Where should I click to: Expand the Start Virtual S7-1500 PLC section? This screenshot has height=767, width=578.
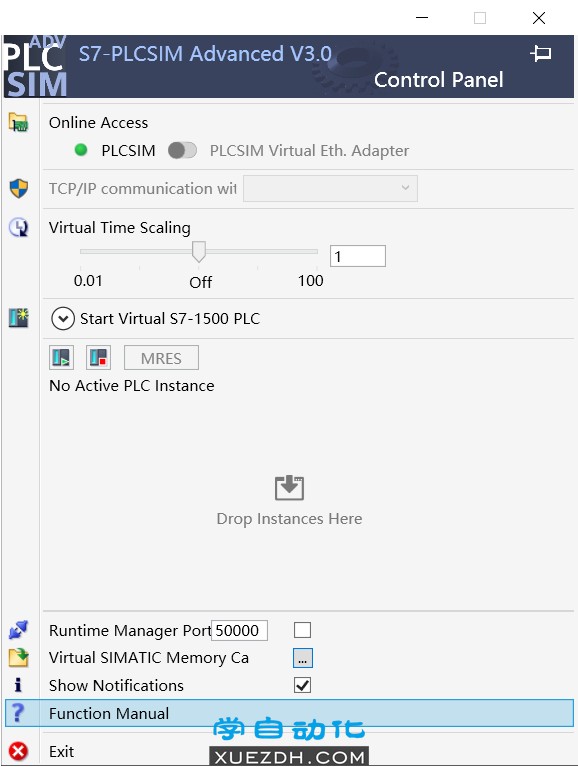[x=63, y=318]
